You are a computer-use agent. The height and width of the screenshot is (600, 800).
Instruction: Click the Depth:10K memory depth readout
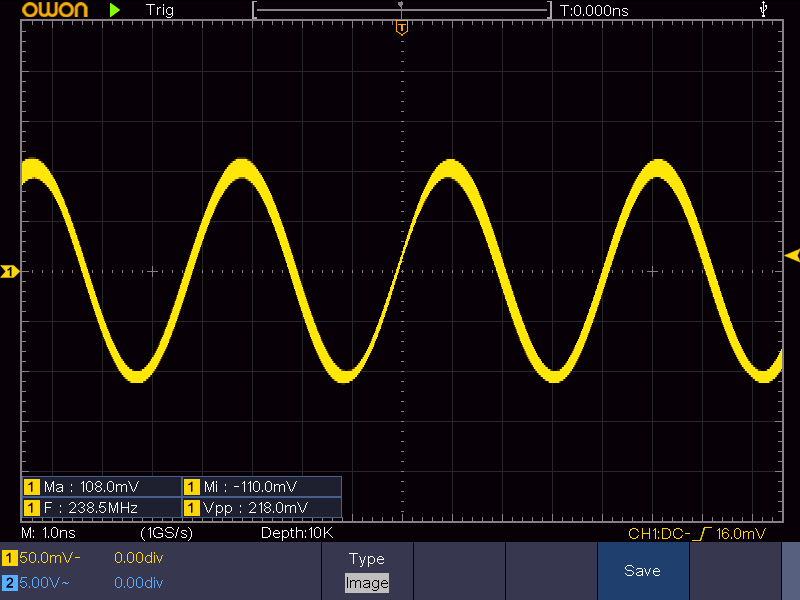(x=297, y=533)
